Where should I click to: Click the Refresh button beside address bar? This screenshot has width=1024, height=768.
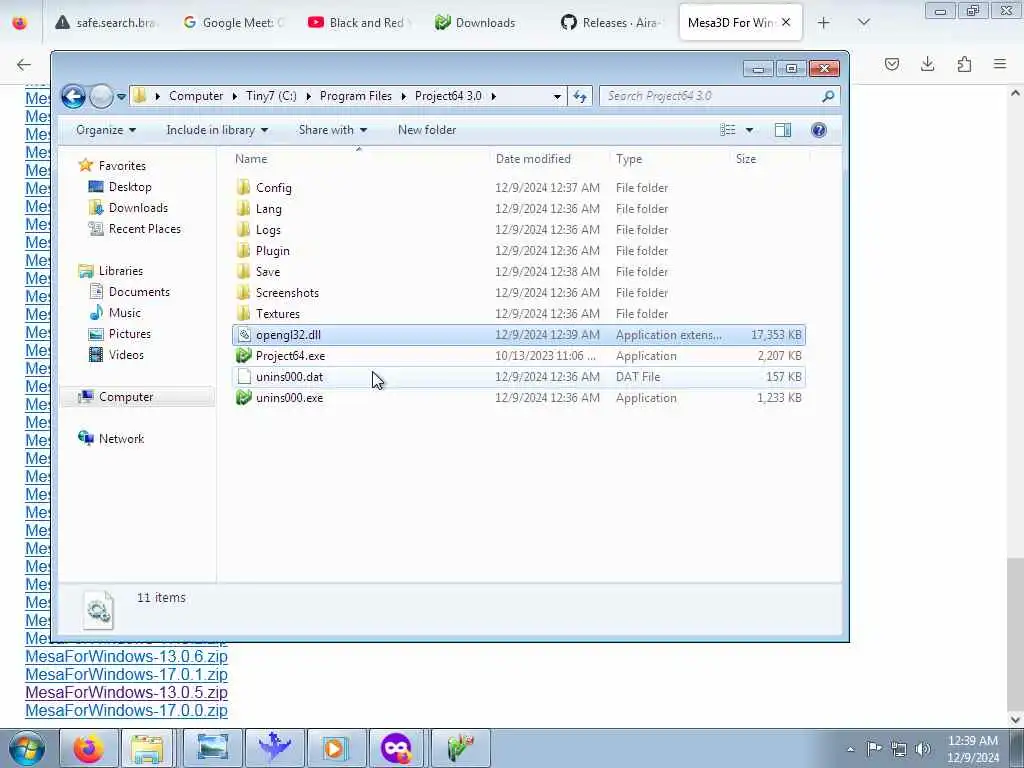coord(580,96)
